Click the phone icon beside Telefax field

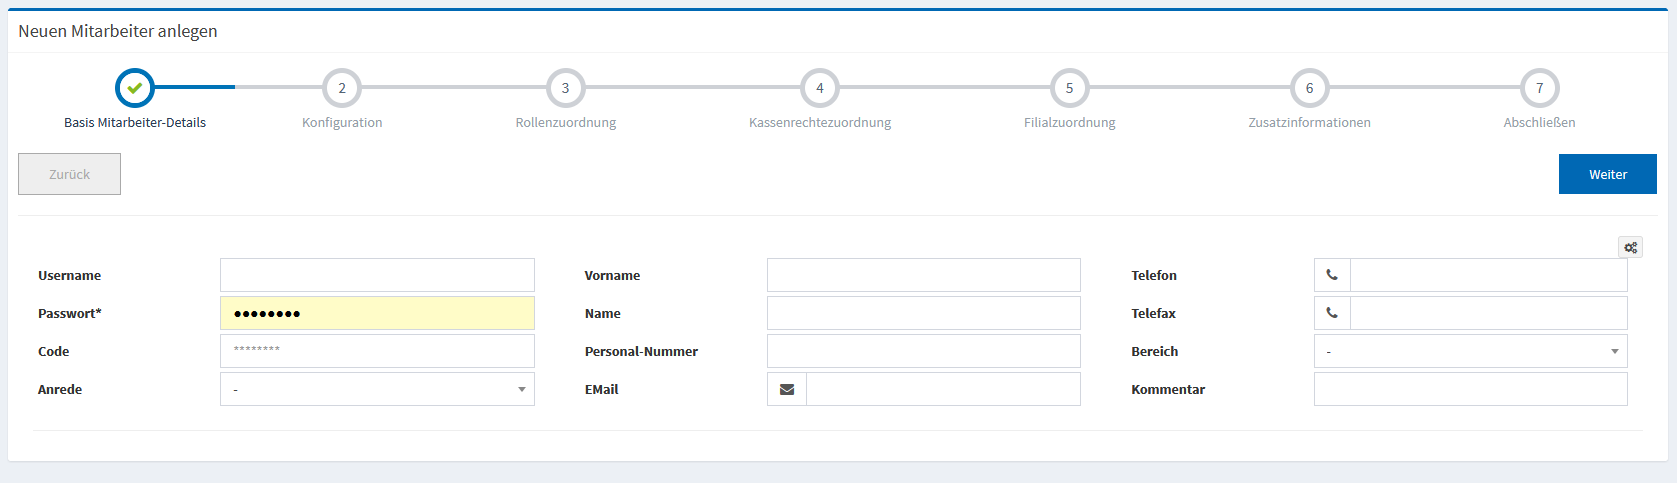(1332, 313)
